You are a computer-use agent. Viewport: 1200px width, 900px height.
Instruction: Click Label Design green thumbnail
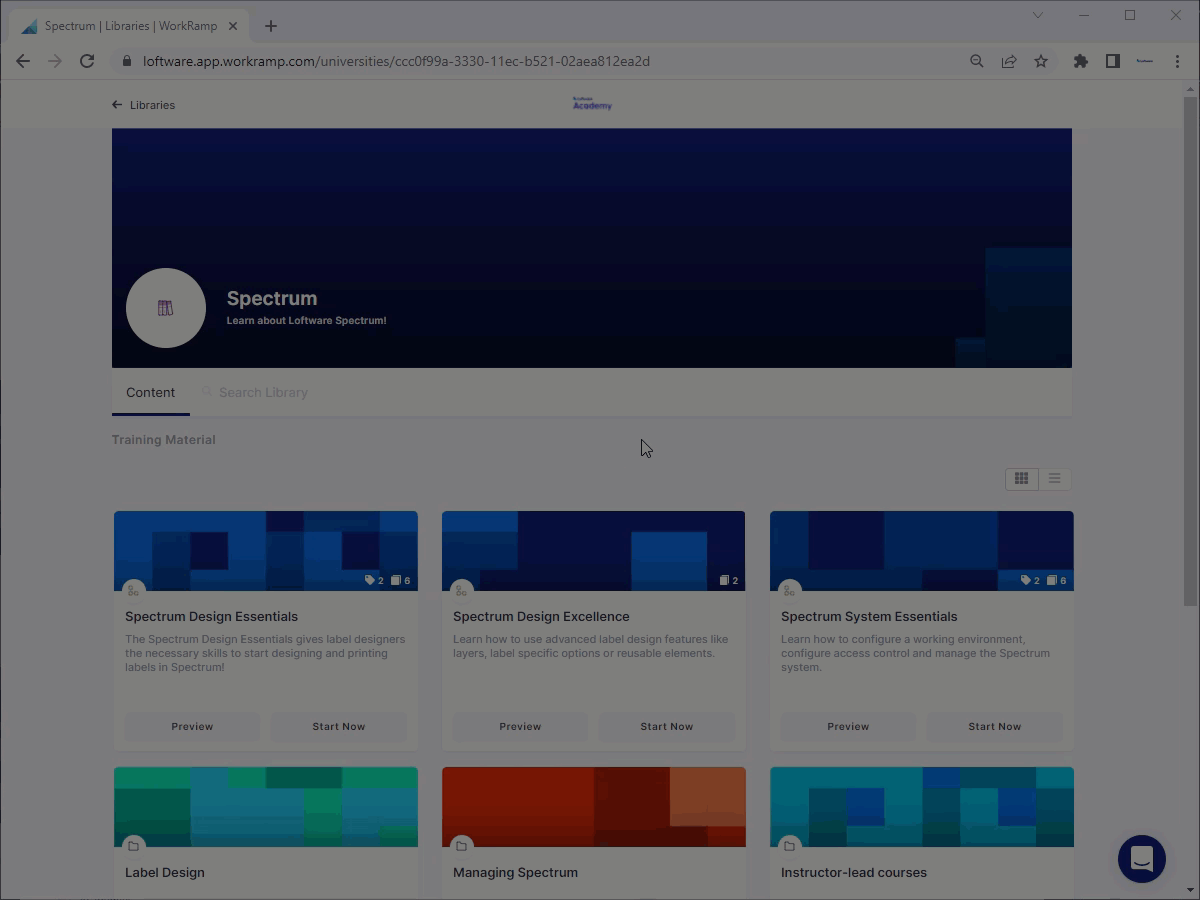point(266,807)
